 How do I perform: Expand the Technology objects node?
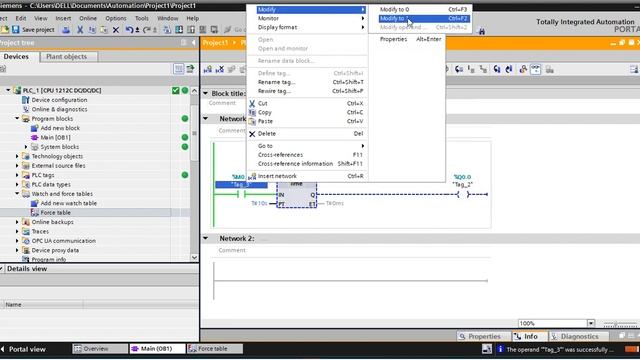pos(17,156)
